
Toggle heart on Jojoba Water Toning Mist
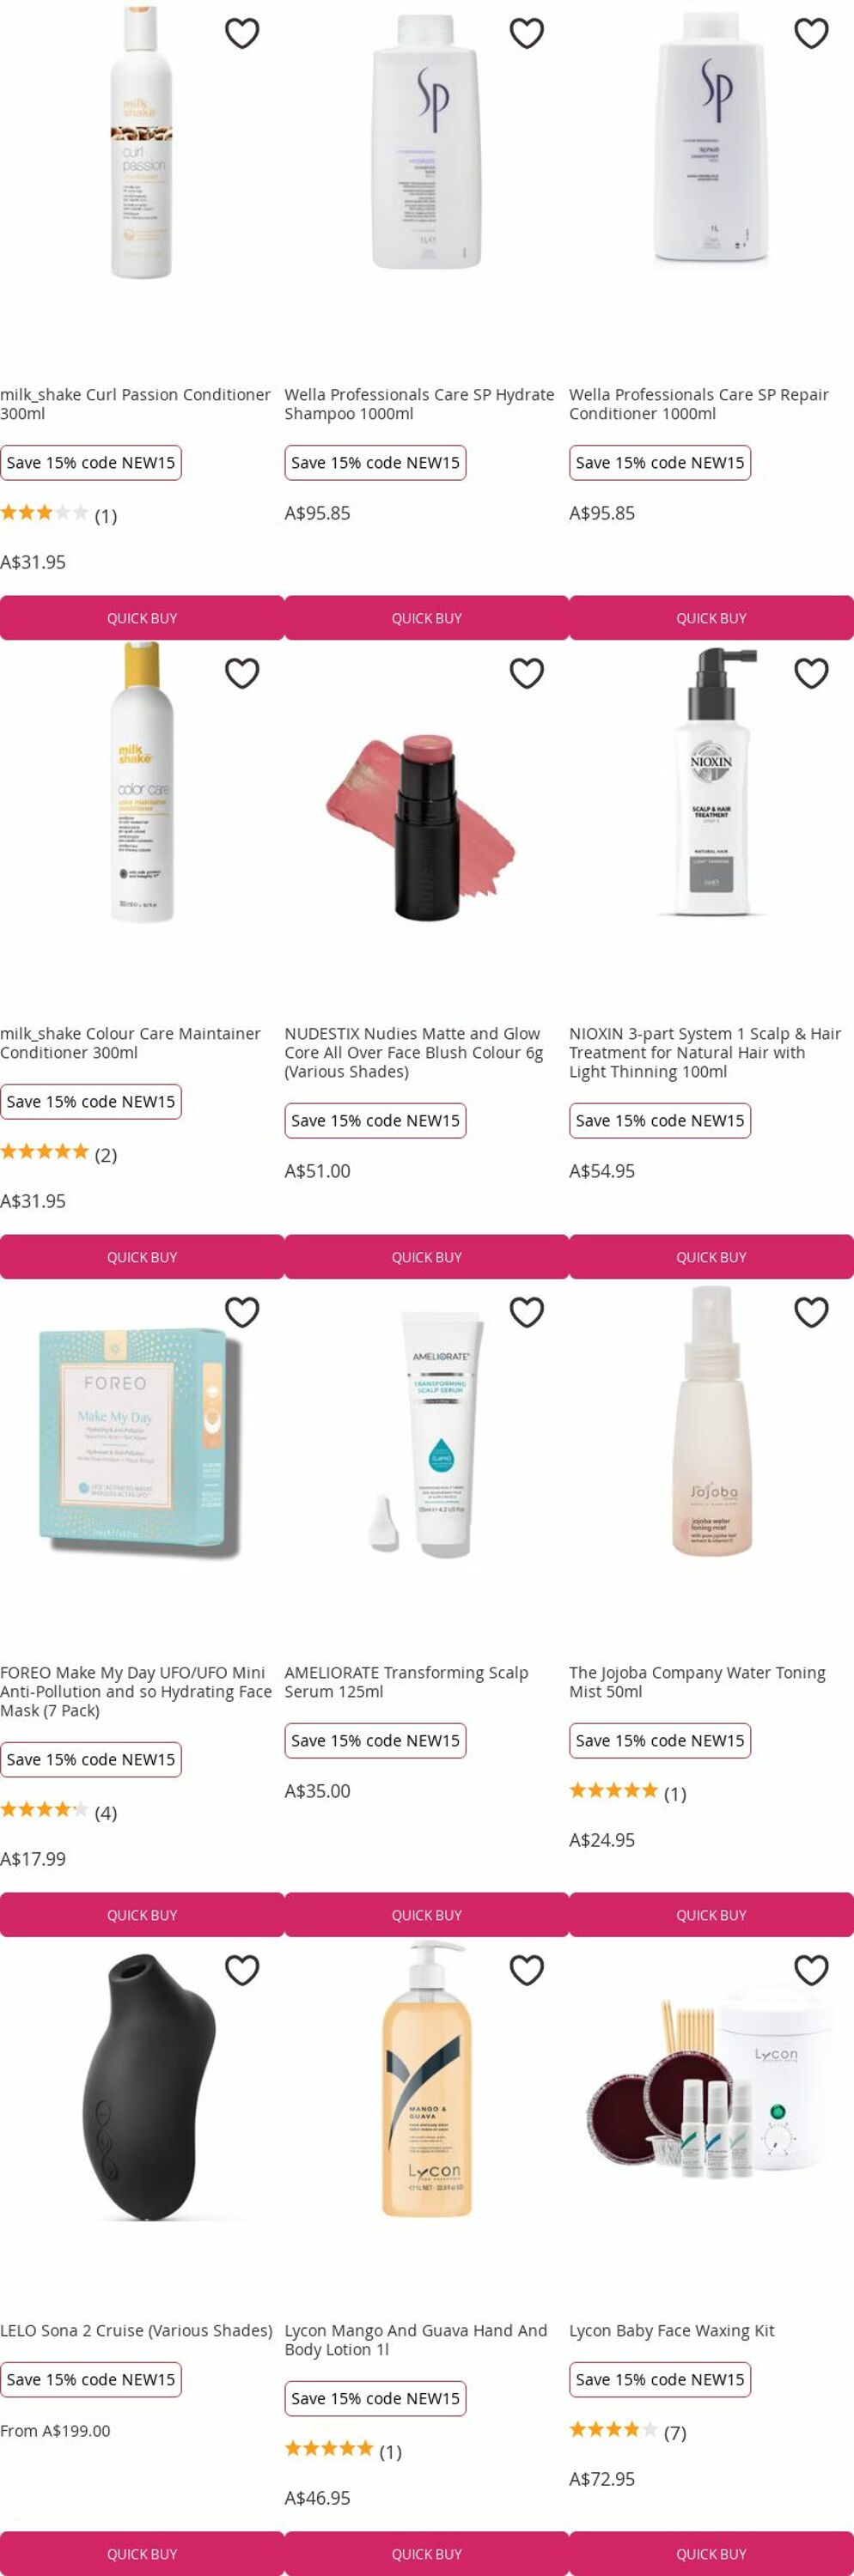click(811, 1311)
